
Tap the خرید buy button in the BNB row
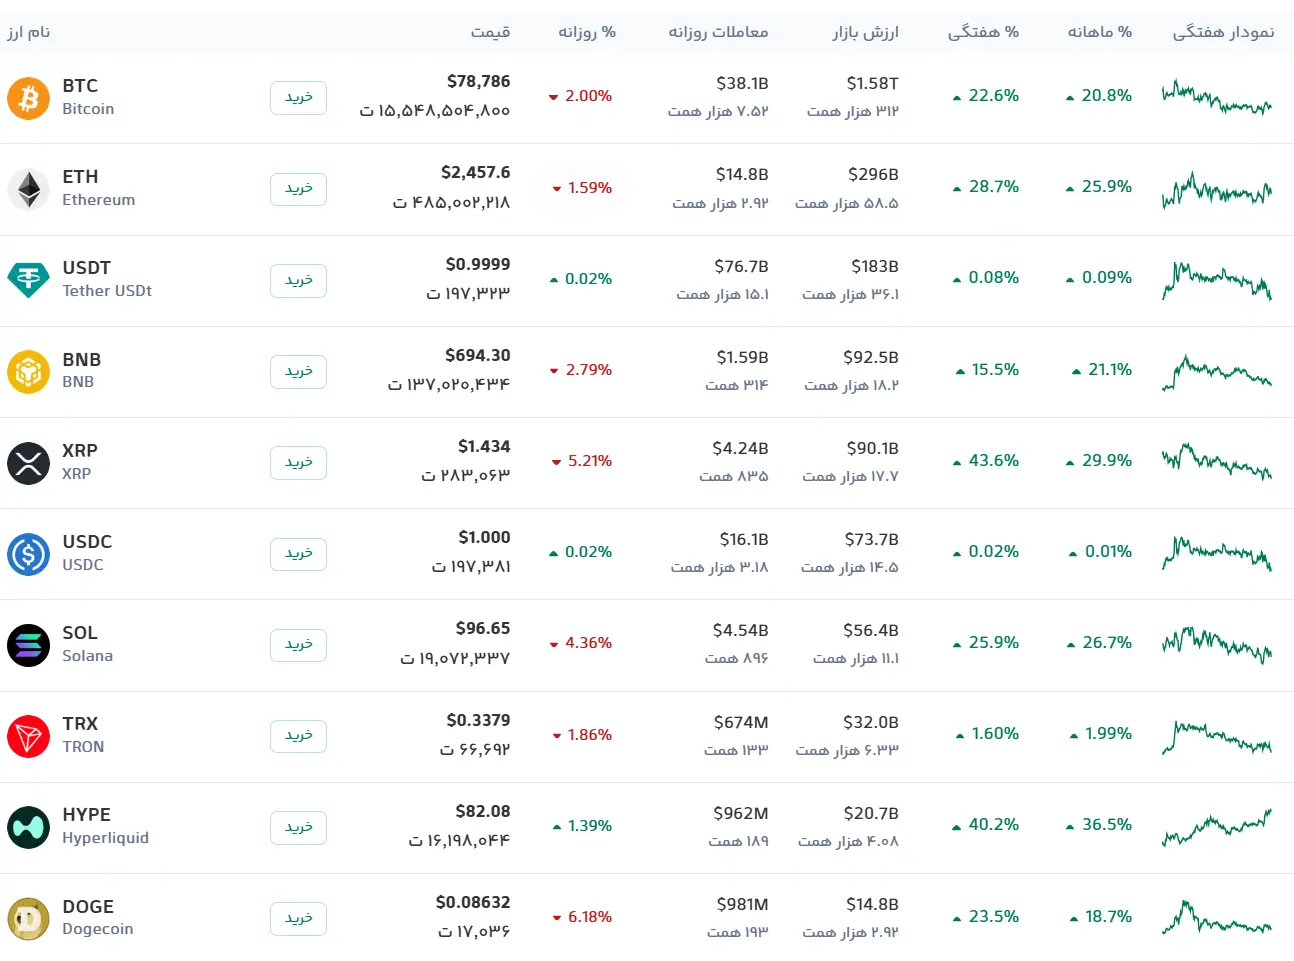(x=298, y=372)
